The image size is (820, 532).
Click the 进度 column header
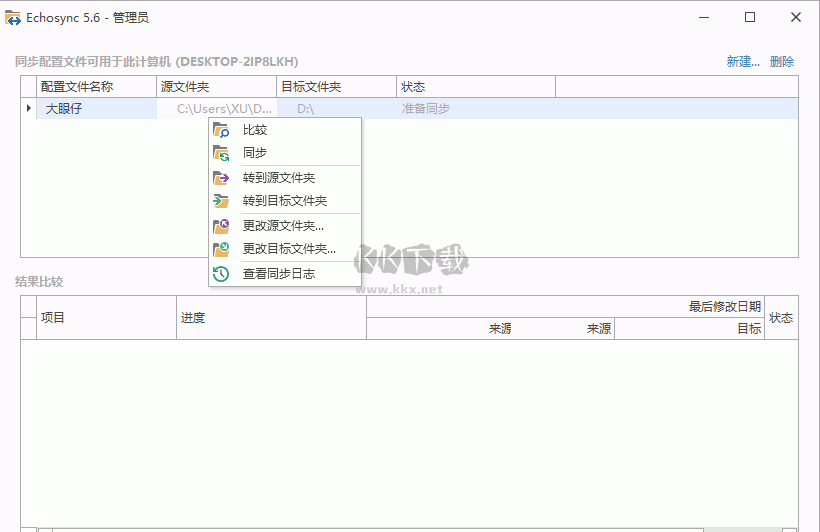click(271, 318)
